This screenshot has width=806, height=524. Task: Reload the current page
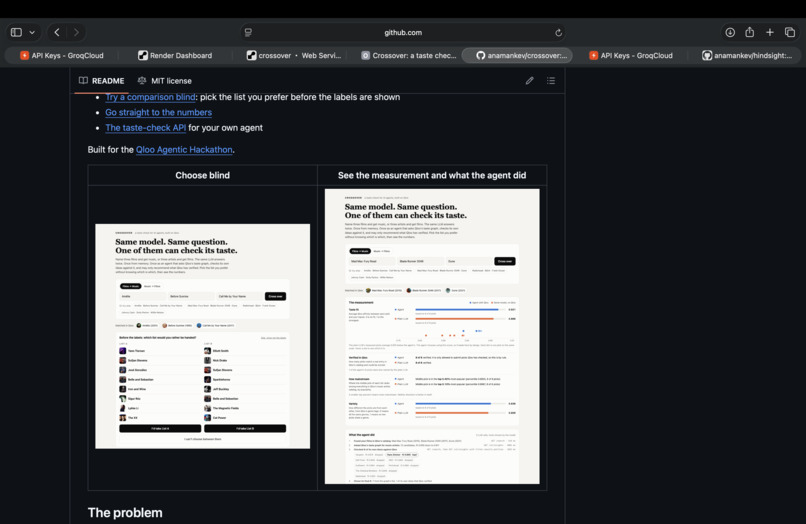tap(558, 32)
